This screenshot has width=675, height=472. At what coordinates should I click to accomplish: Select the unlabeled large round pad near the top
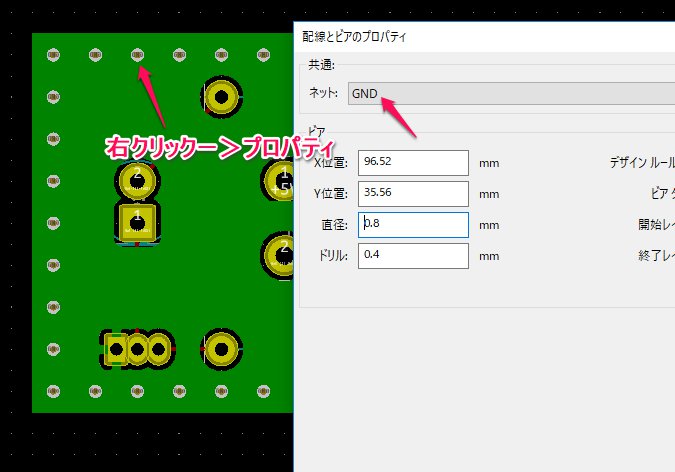click(221, 97)
